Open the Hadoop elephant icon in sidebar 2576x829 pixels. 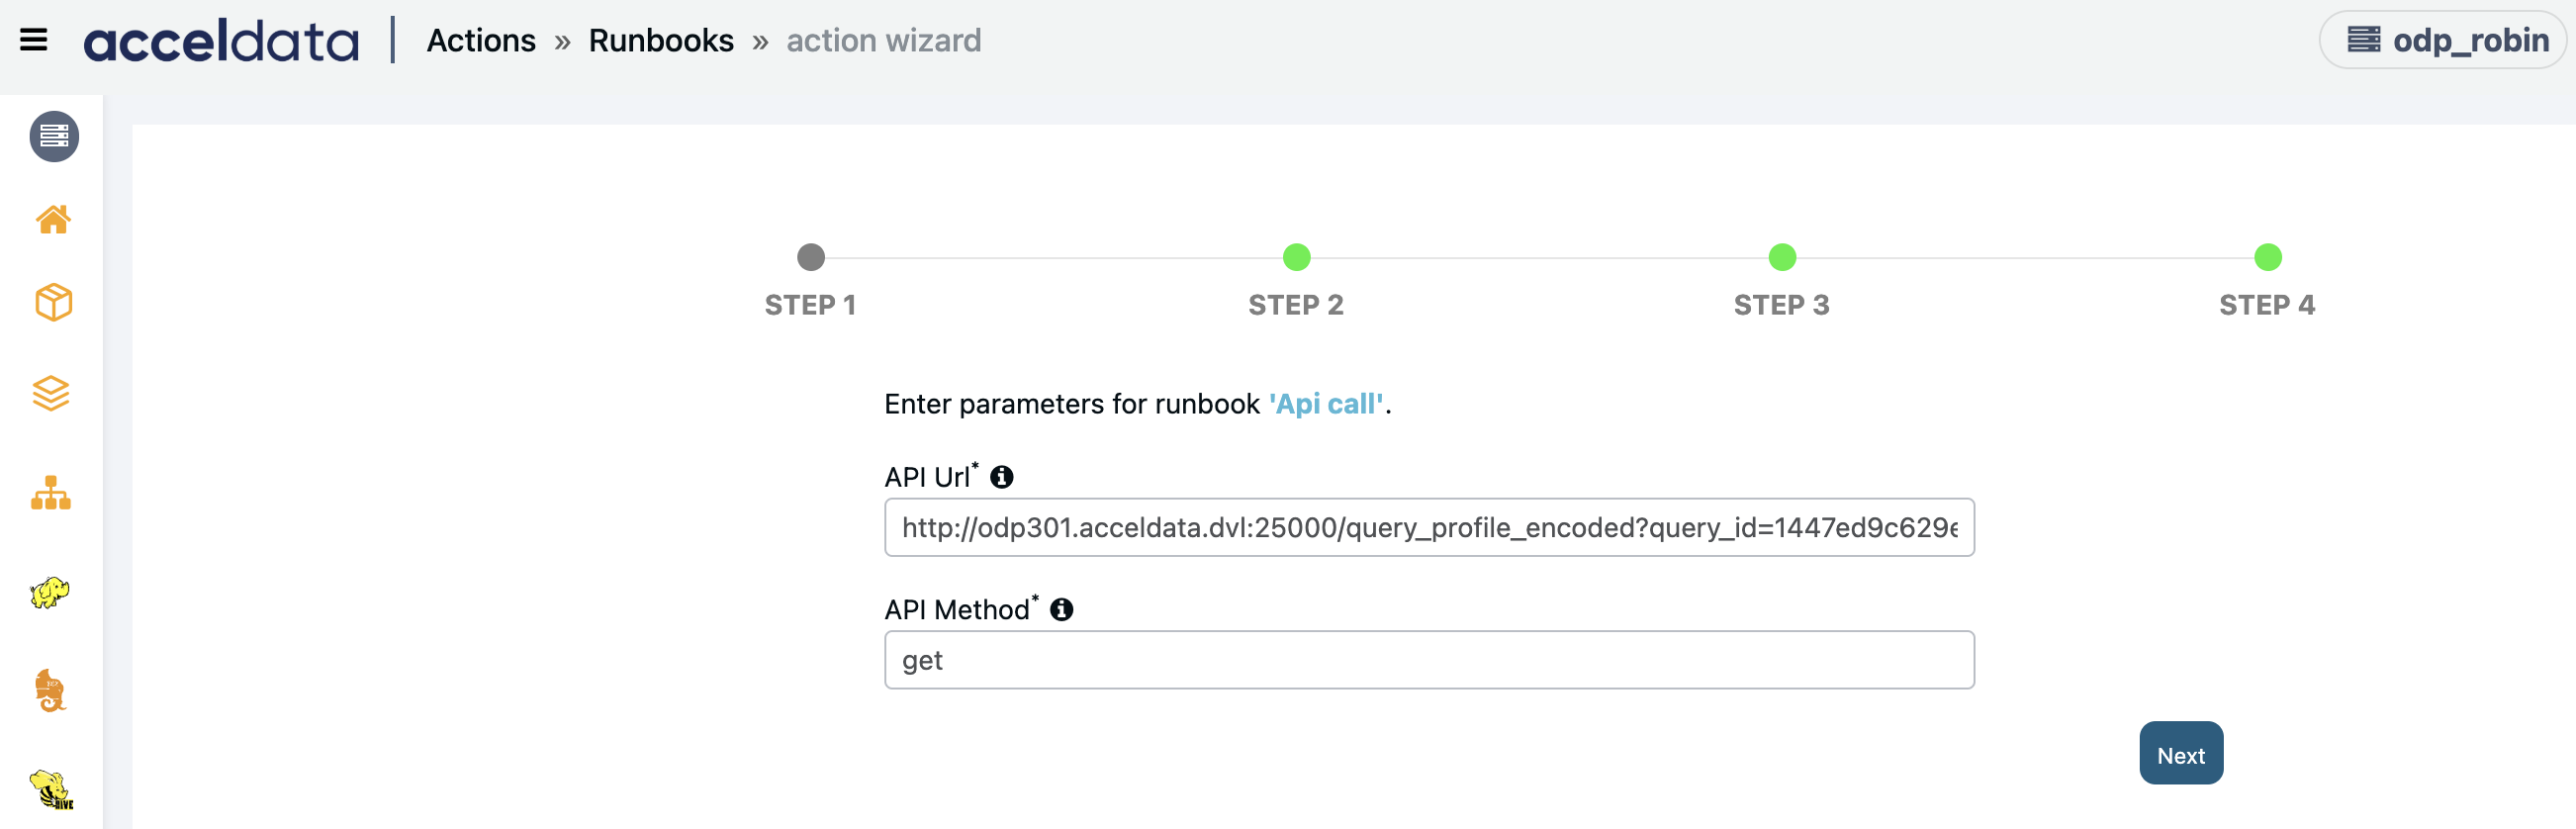tap(50, 593)
